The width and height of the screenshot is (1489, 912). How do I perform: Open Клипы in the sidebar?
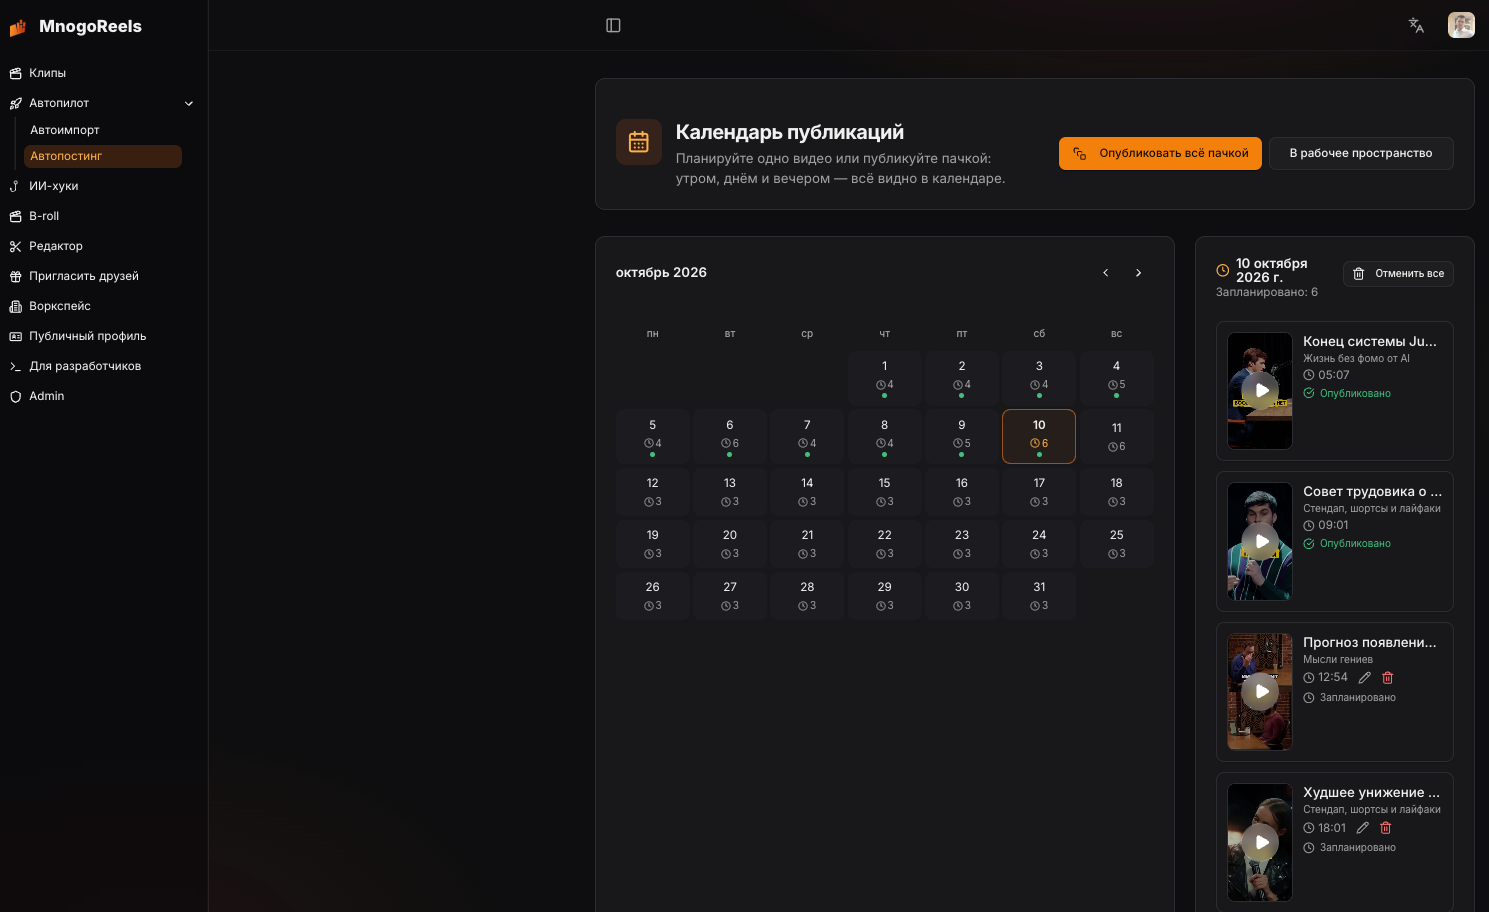coord(104,73)
